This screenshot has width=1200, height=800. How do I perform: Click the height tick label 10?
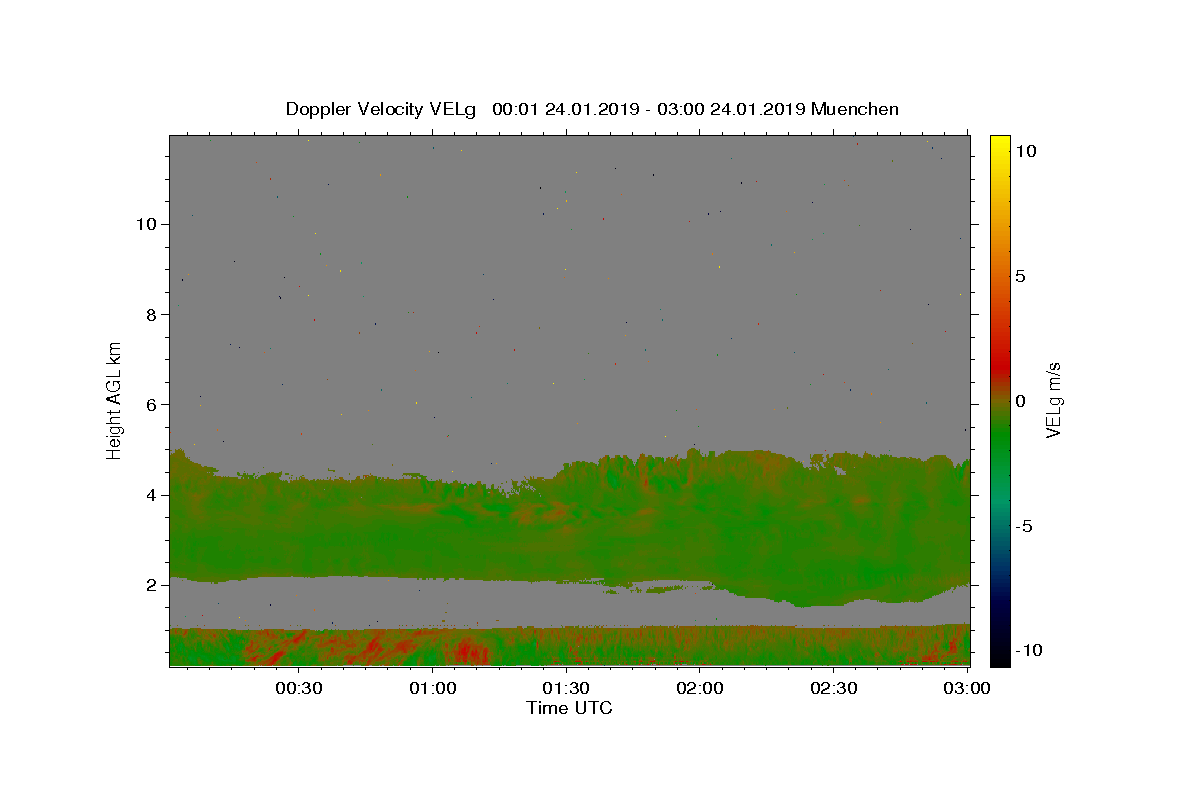[146, 224]
